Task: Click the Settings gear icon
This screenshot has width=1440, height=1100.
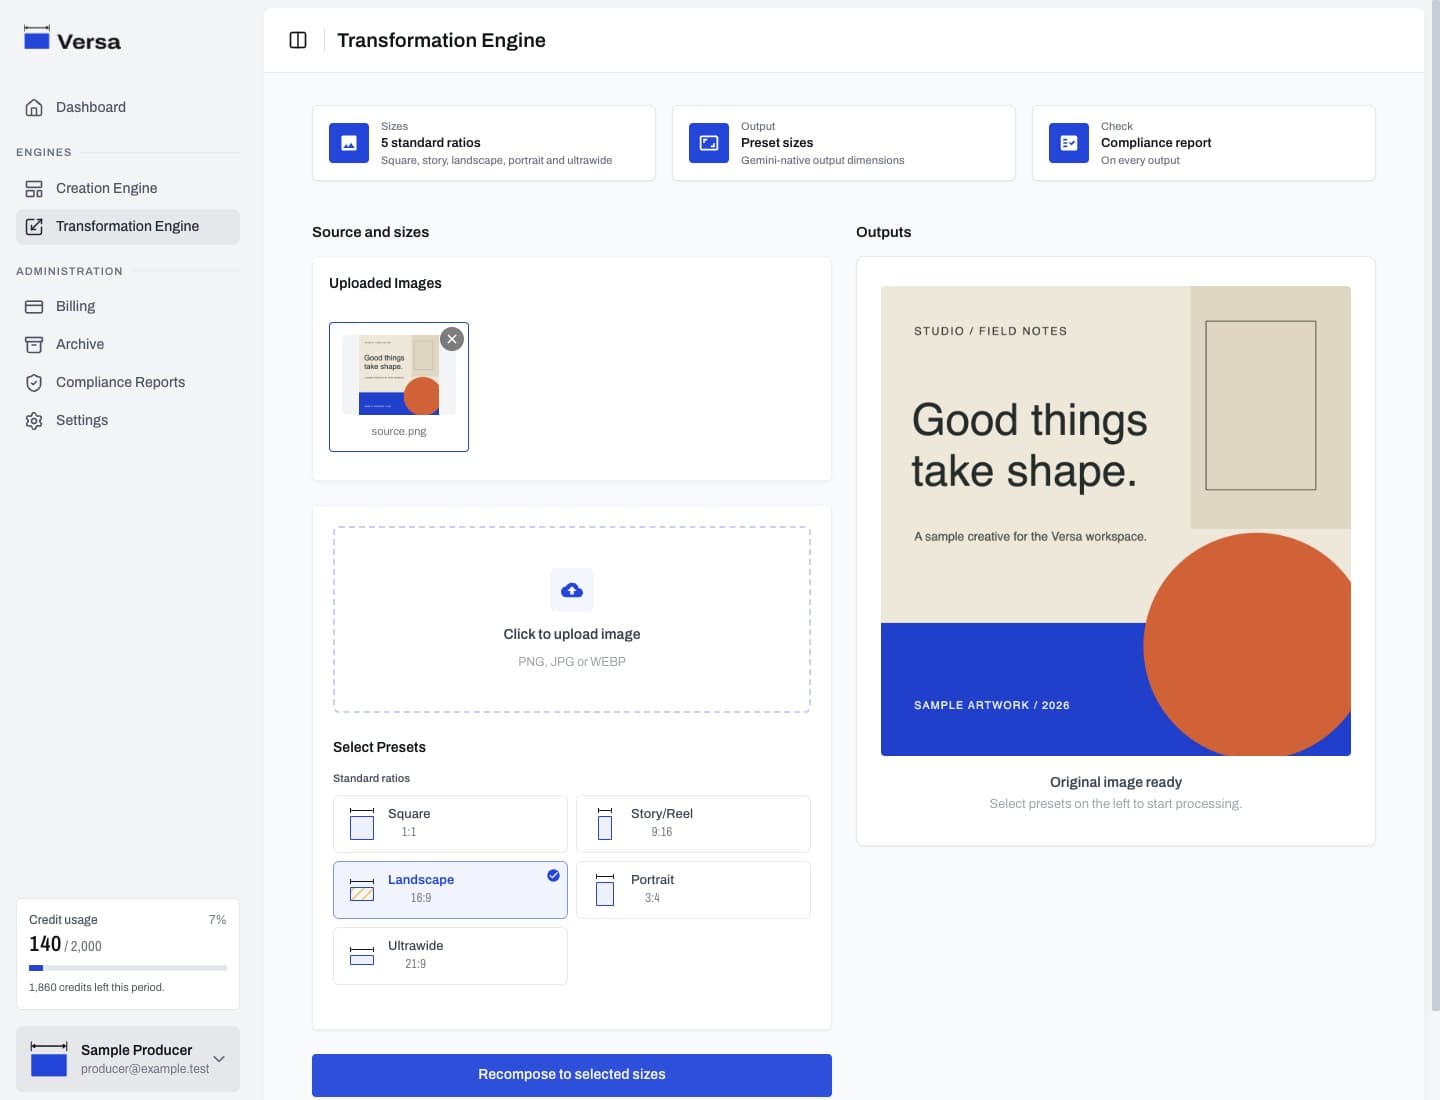Action: coord(34,420)
